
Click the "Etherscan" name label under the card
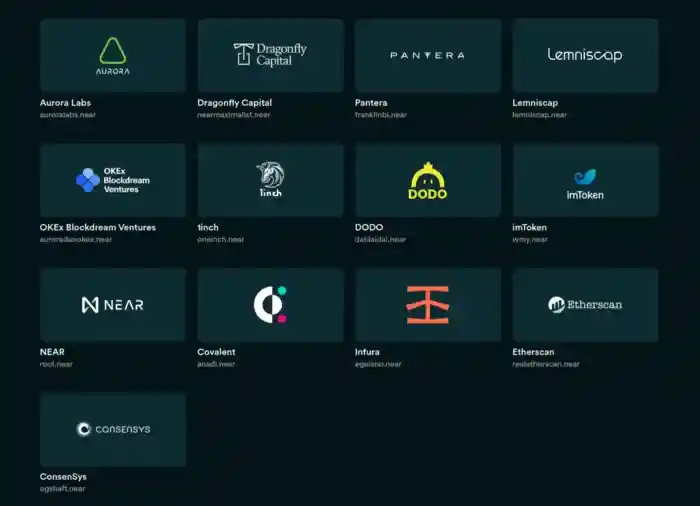(x=533, y=352)
